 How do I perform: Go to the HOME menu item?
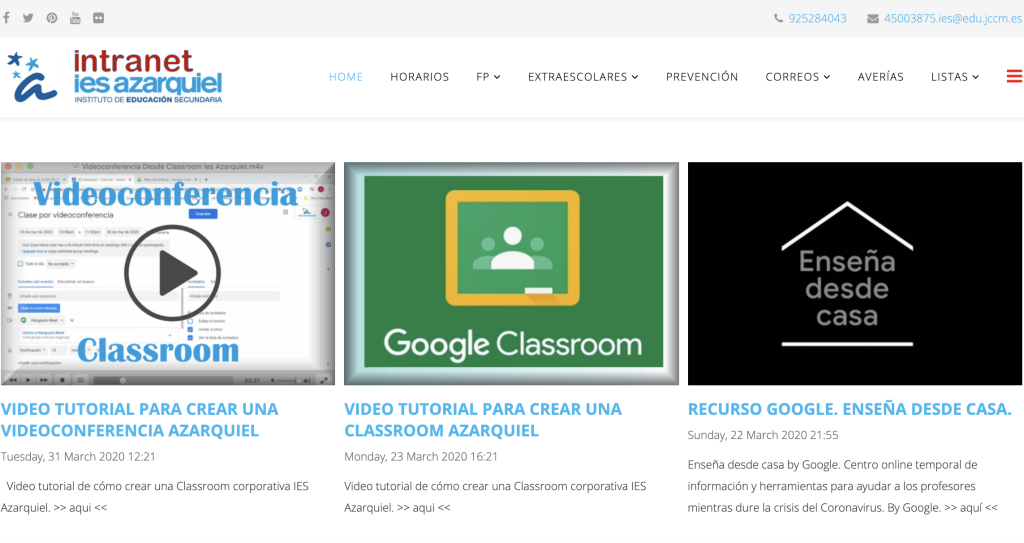point(345,76)
